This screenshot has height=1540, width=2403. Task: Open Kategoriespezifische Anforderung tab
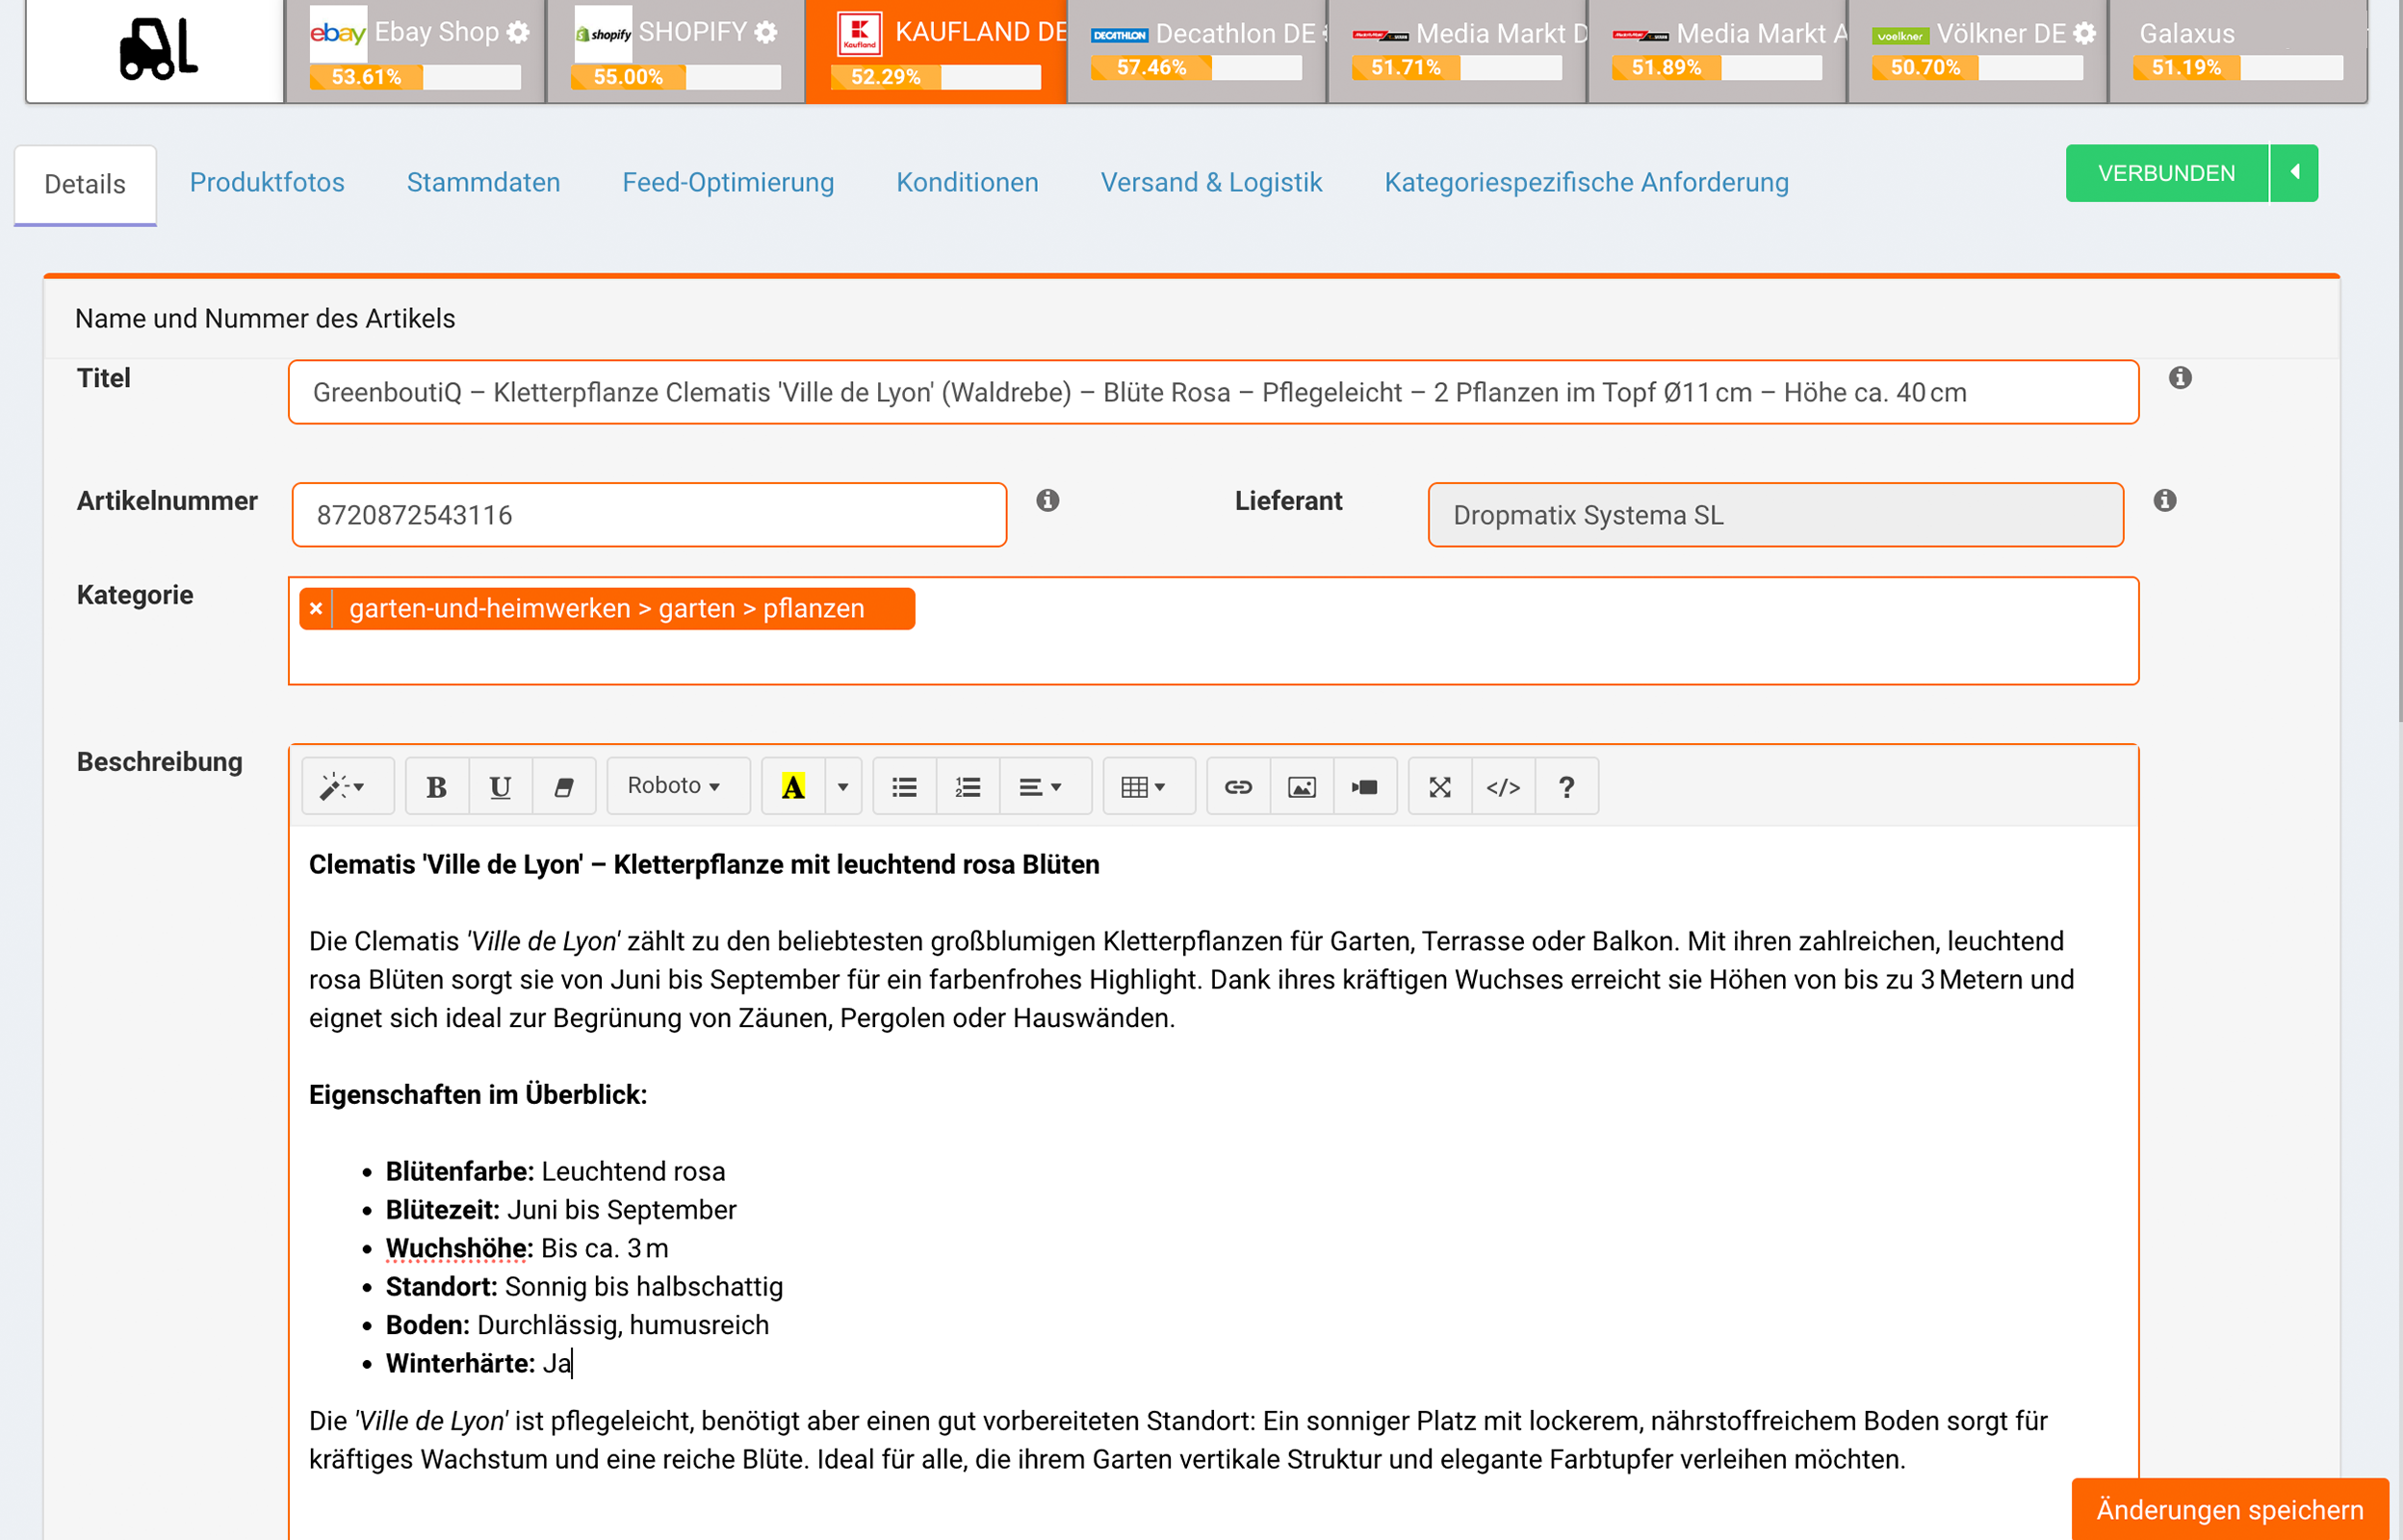coord(1586,182)
